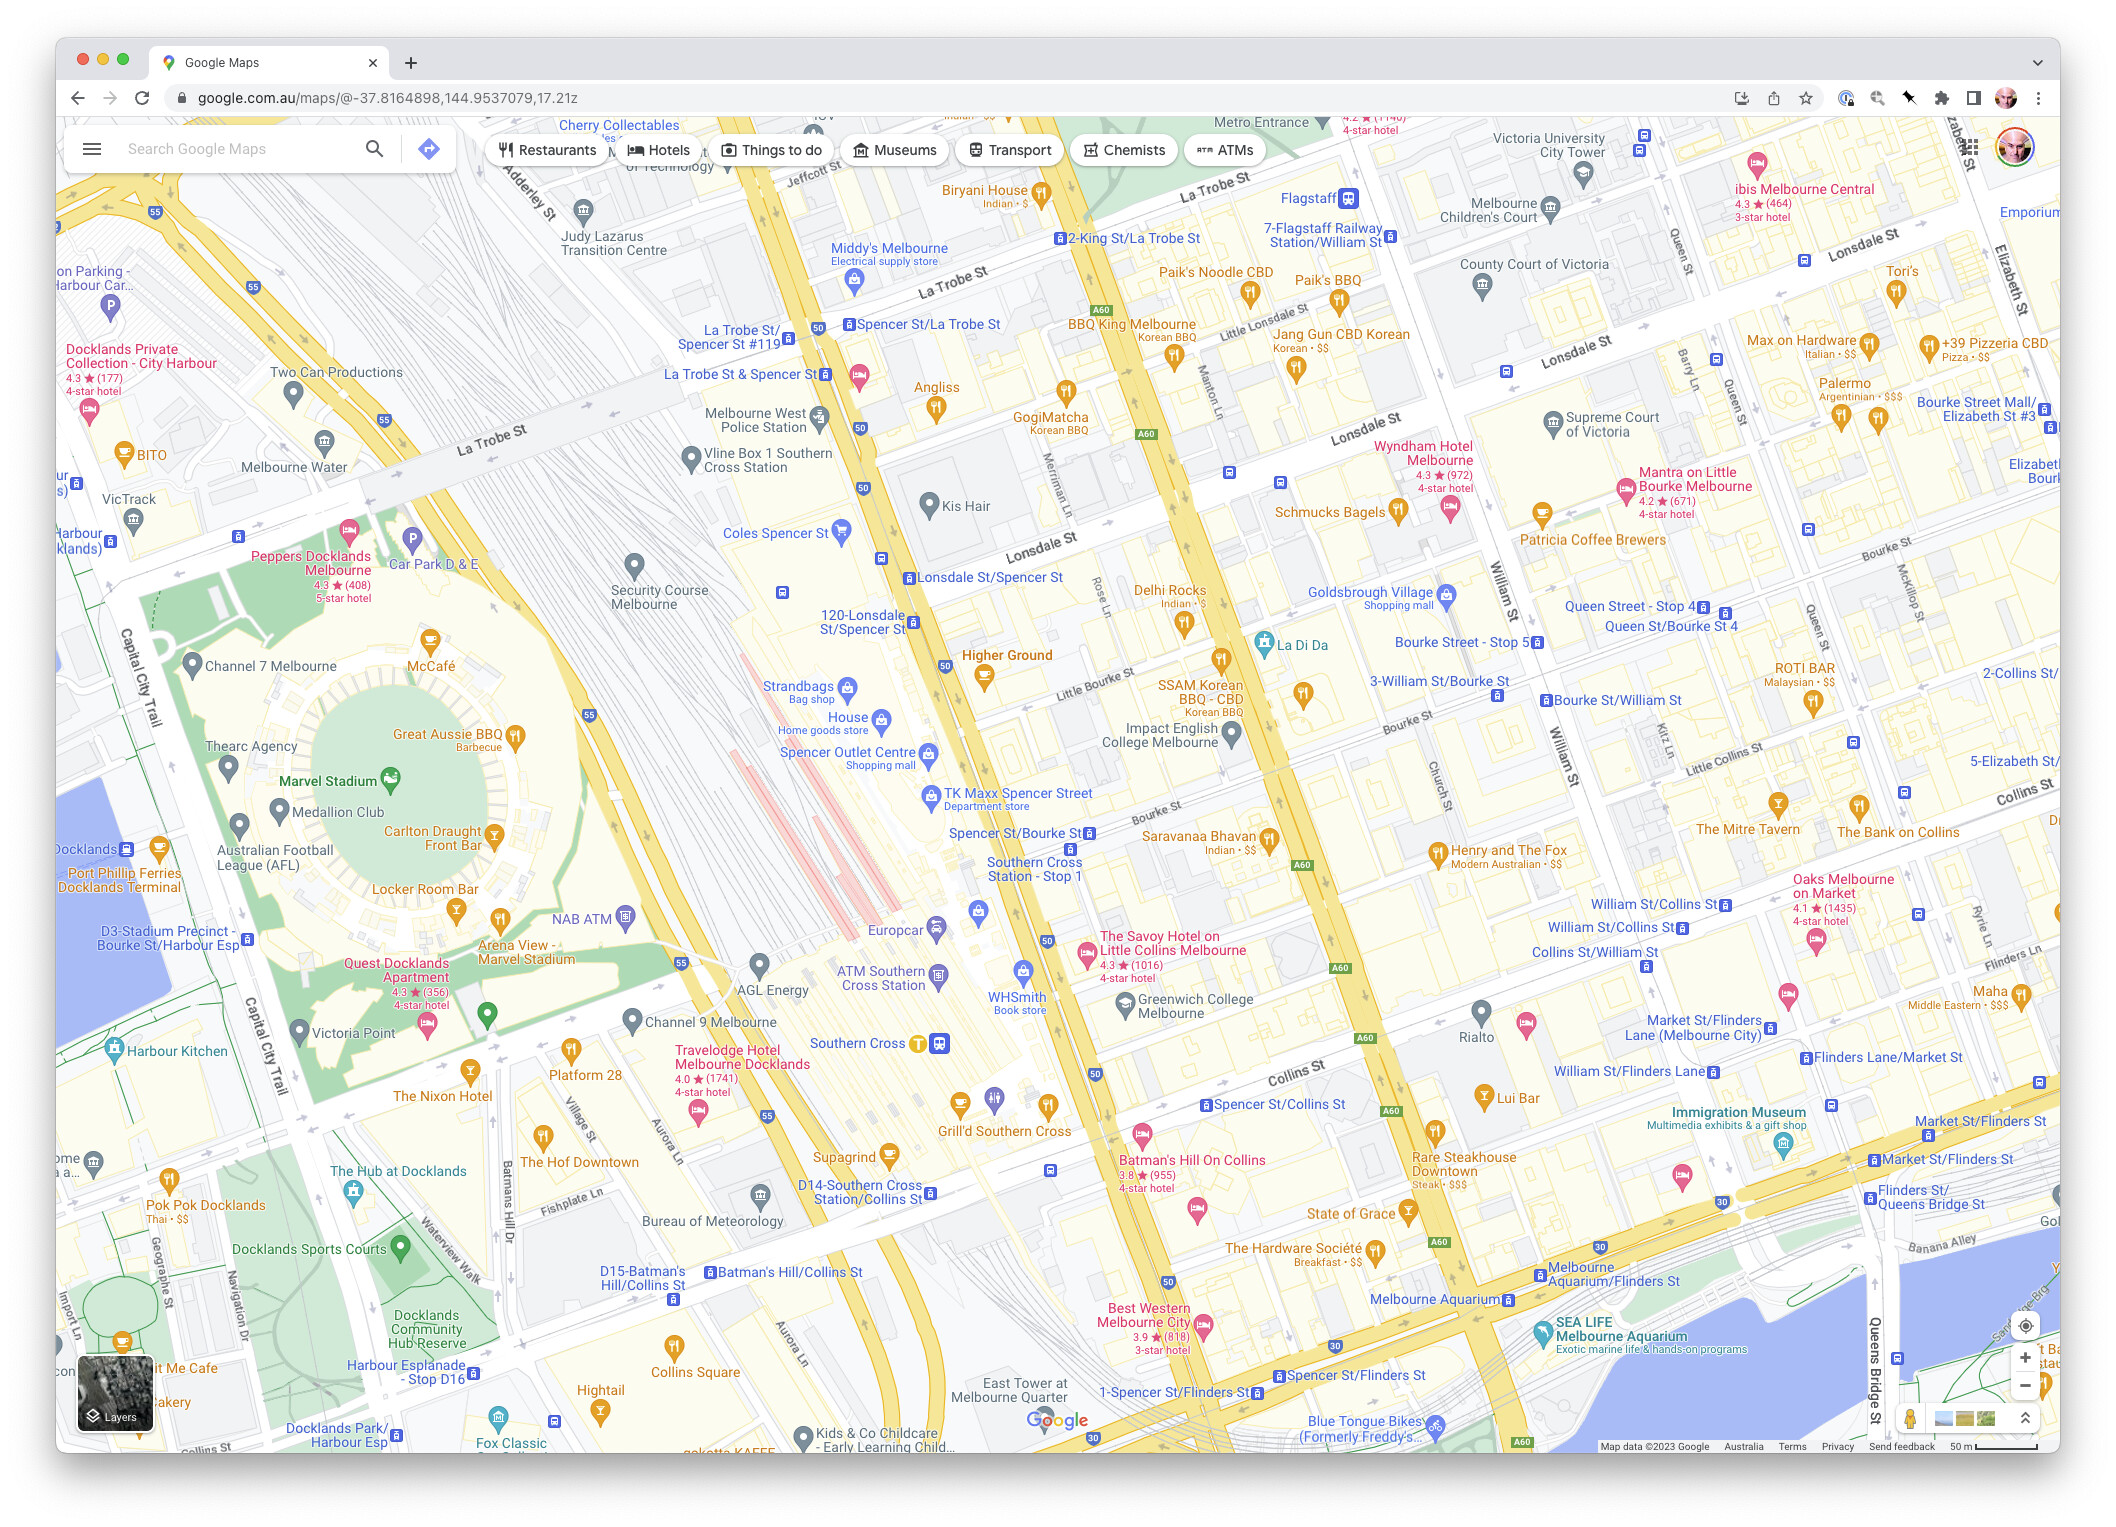Open the SEA LIFE Melbourne Aquarium marker
Image resolution: width=2116 pixels, height=1527 pixels.
point(1543,1332)
